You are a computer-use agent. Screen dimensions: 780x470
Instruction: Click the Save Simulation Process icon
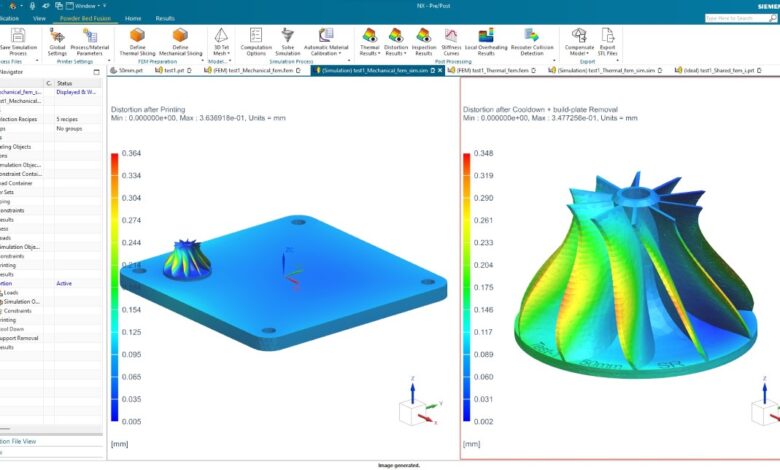coord(18,36)
